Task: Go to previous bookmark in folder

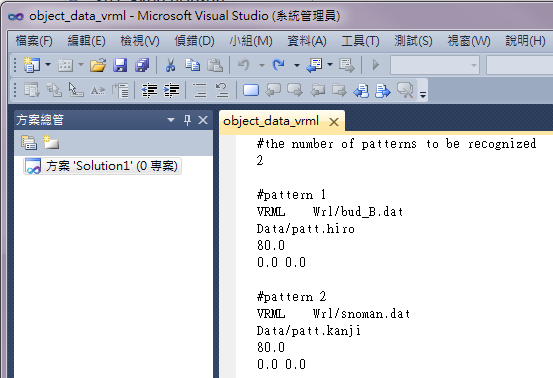Action: tap(317, 91)
